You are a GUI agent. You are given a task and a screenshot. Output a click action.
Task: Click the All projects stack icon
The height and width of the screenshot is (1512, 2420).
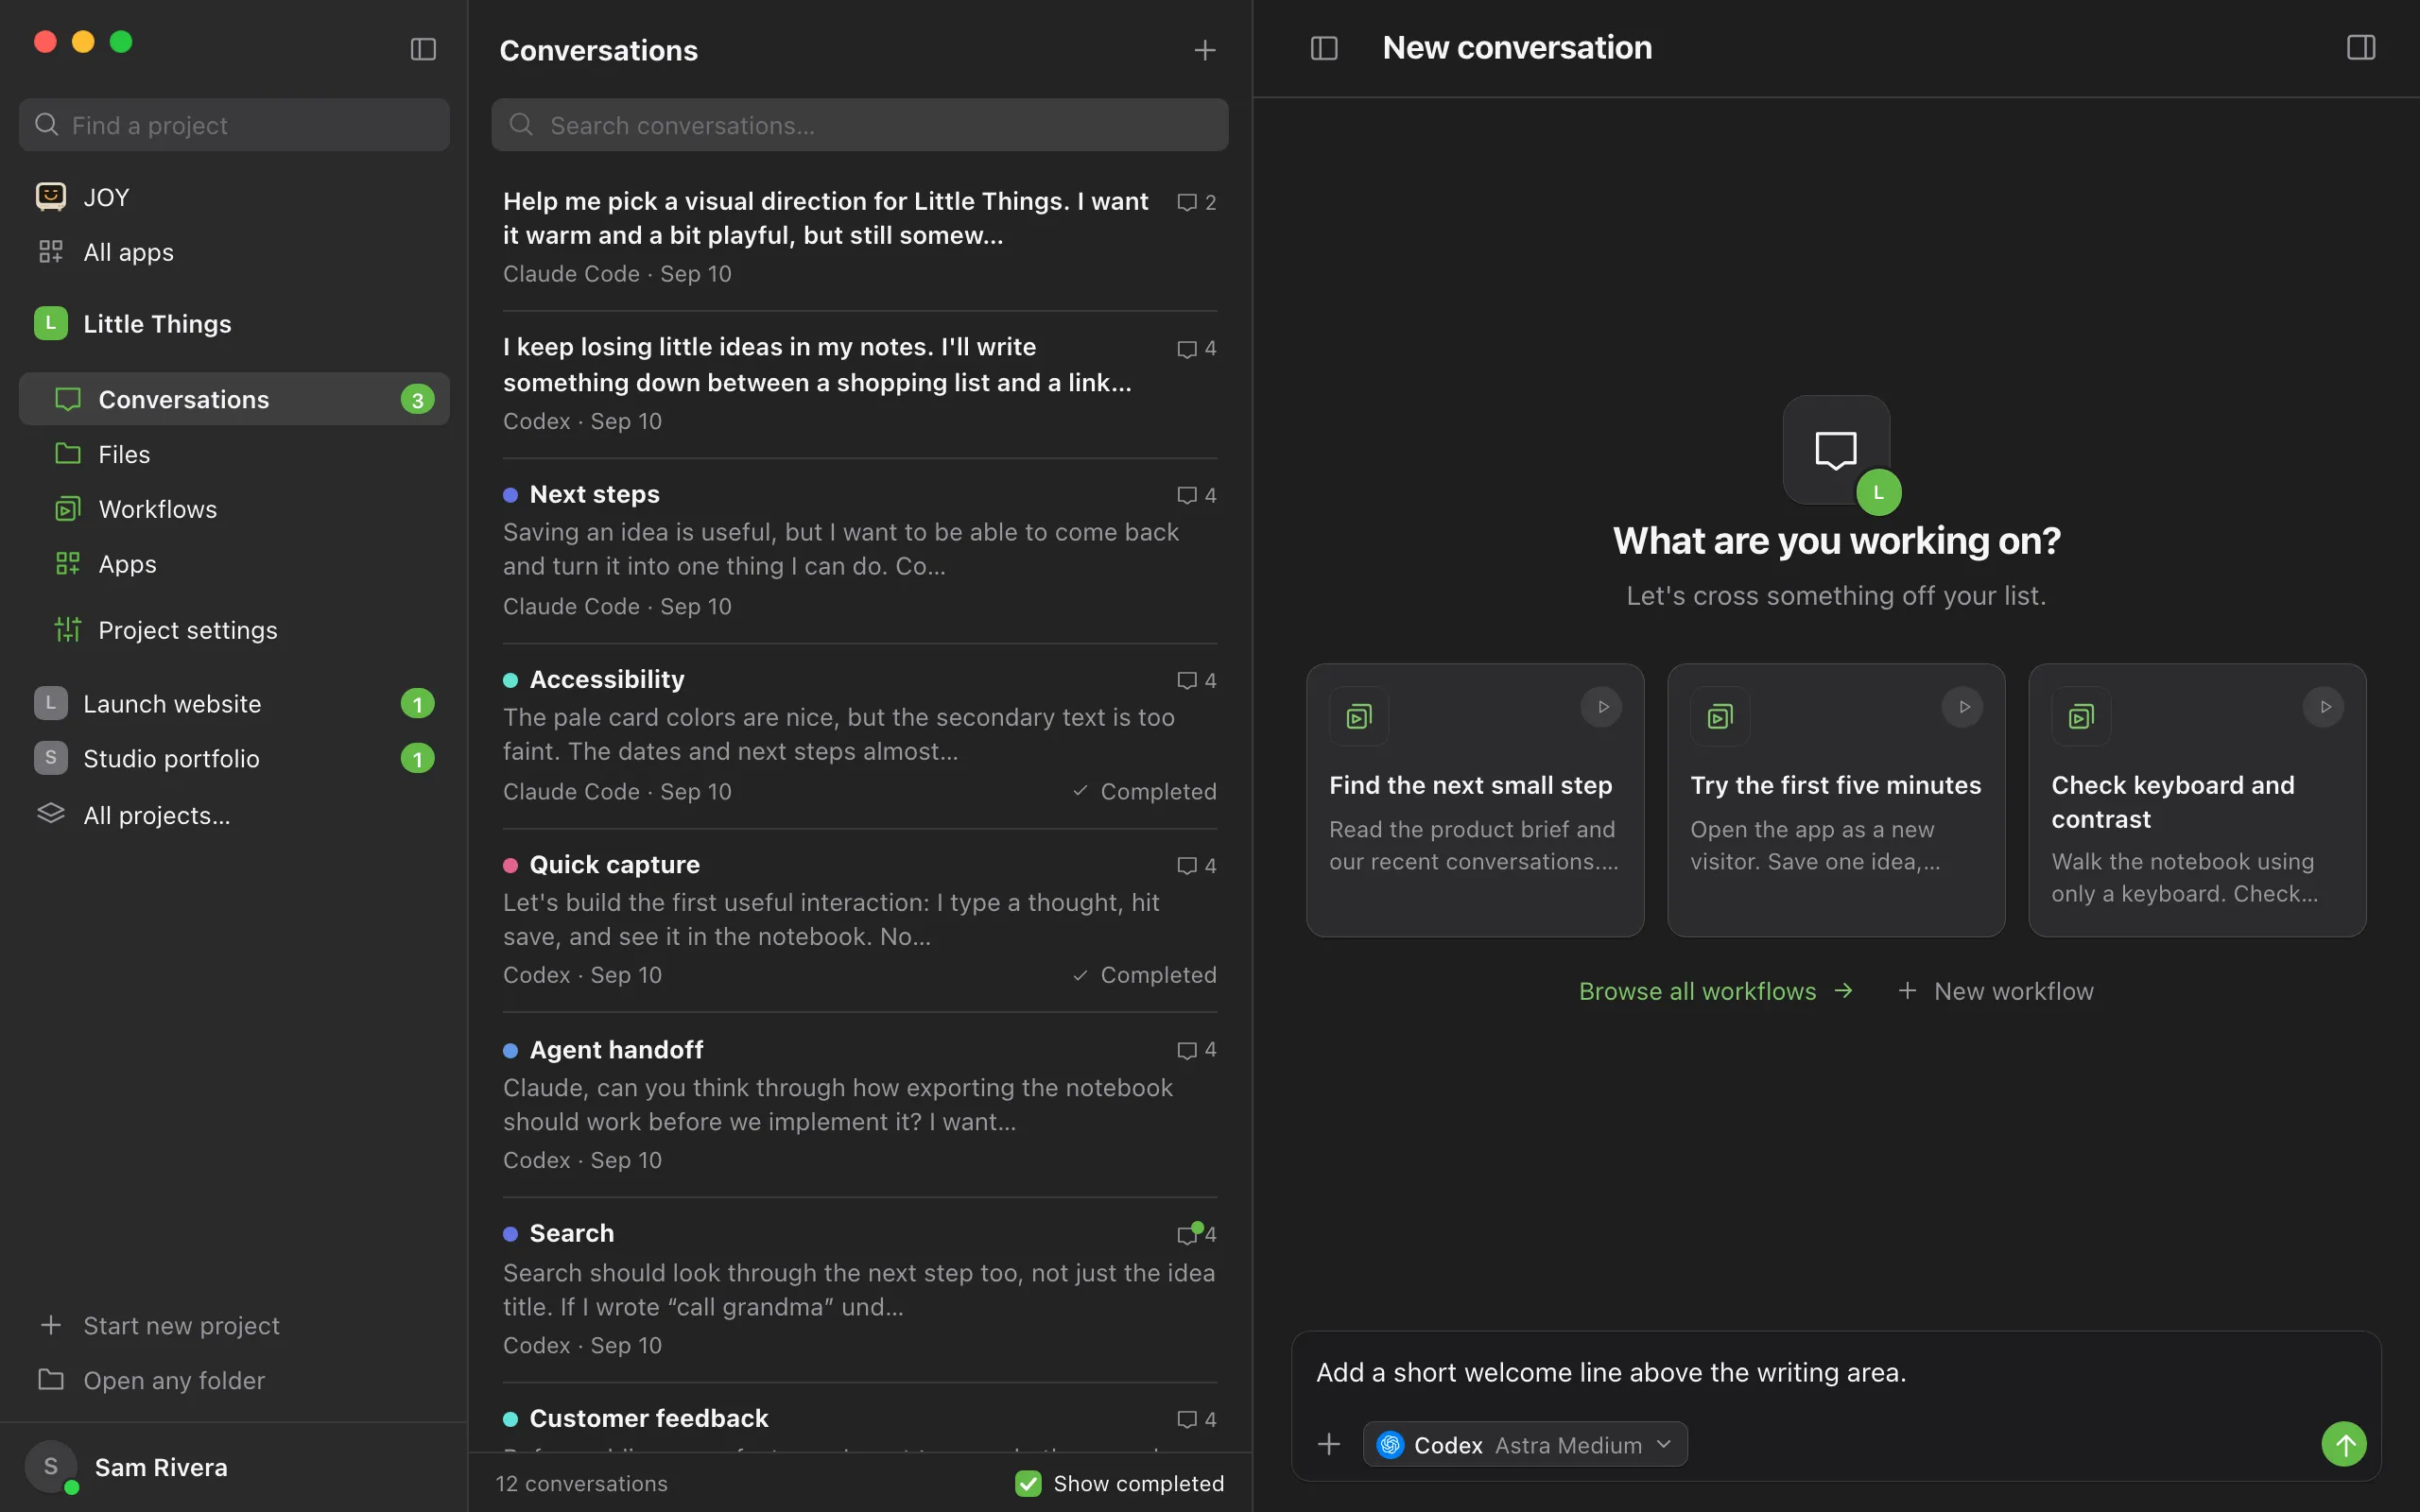click(51, 814)
